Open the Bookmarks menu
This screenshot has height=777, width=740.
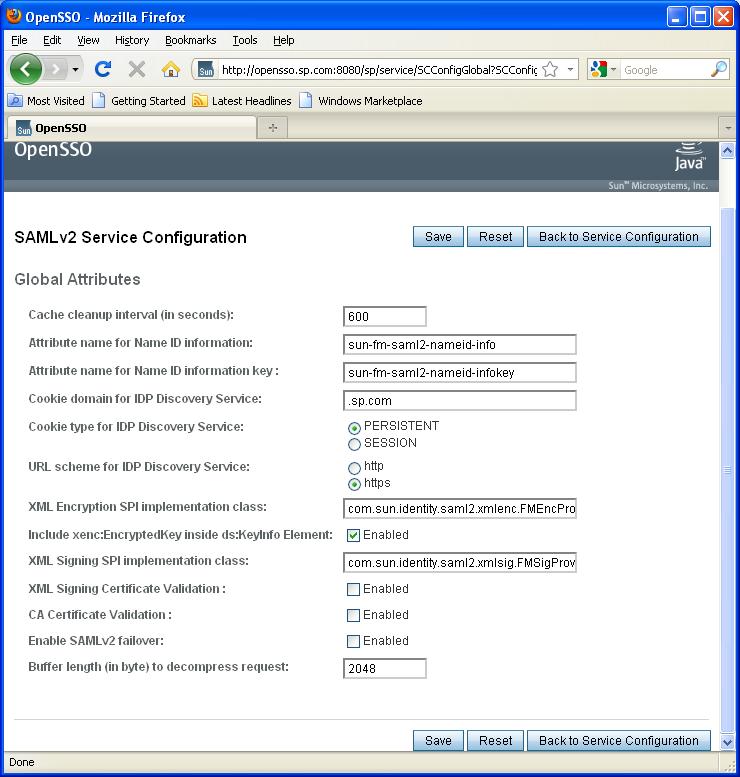coord(191,40)
